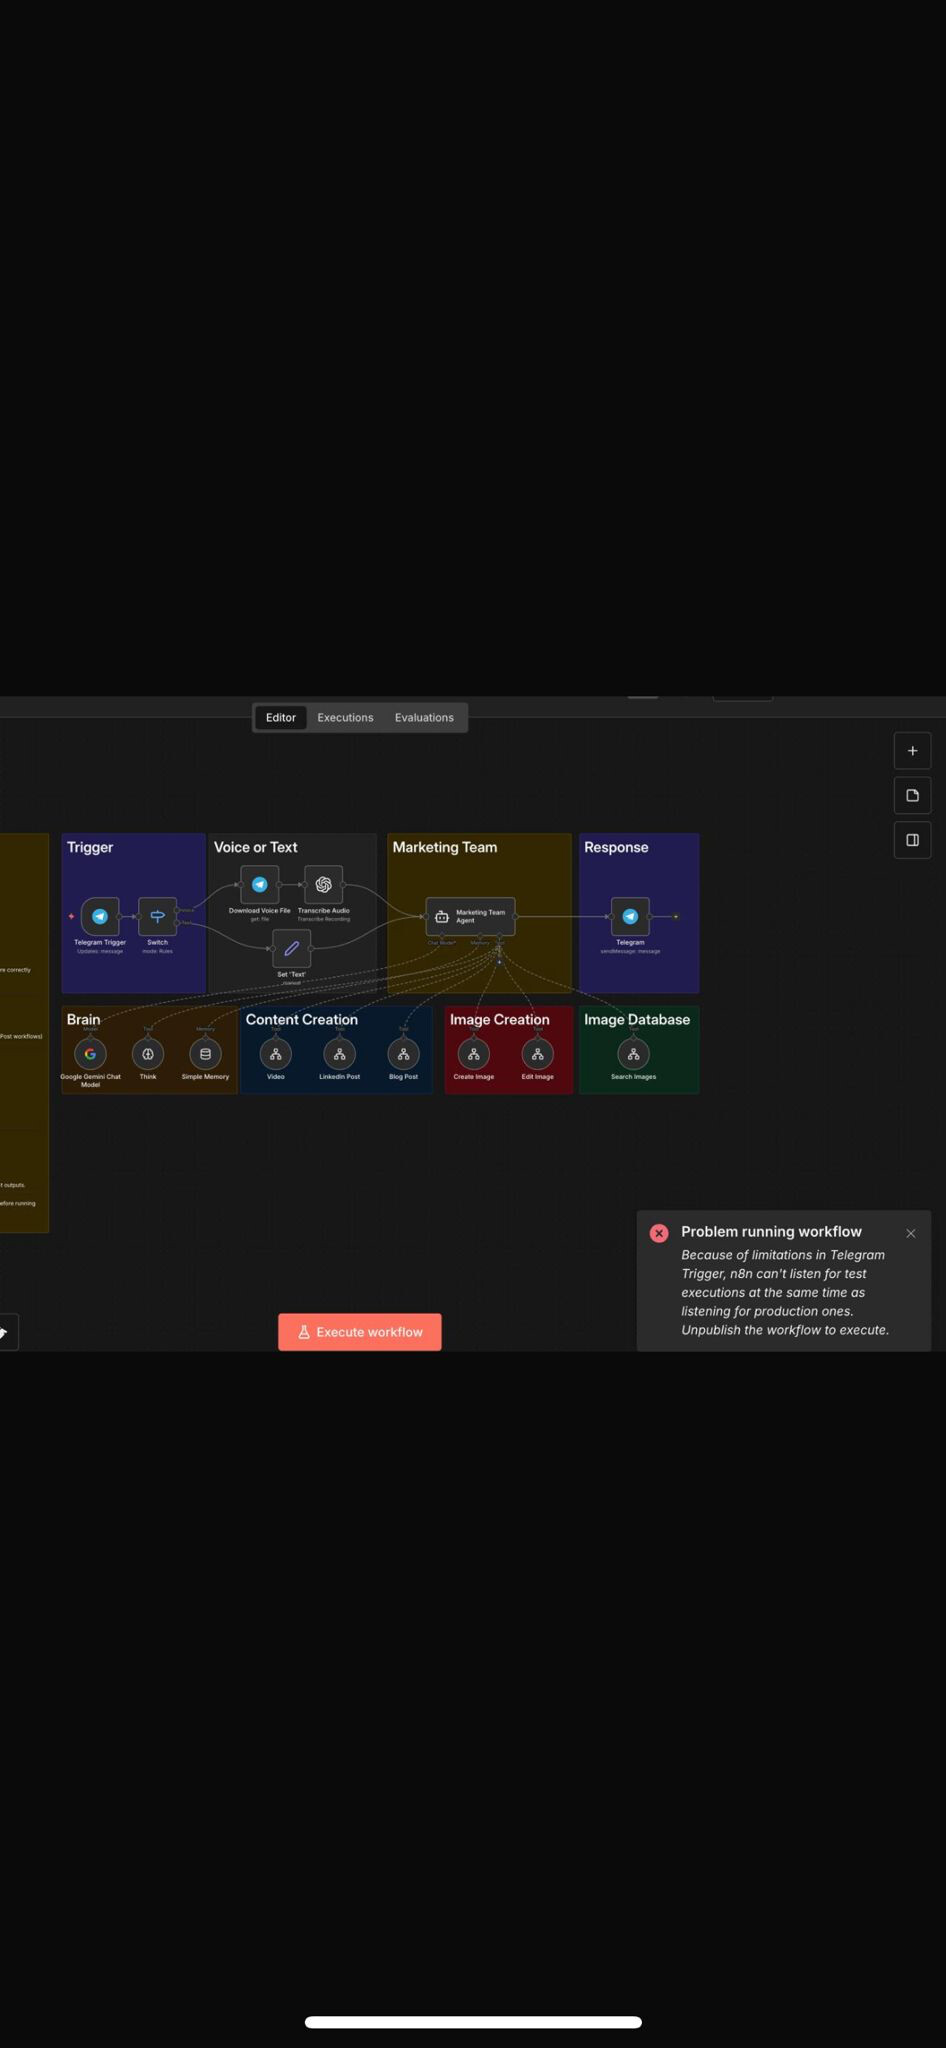Click the Brain sticky note title

[83, 1019]
